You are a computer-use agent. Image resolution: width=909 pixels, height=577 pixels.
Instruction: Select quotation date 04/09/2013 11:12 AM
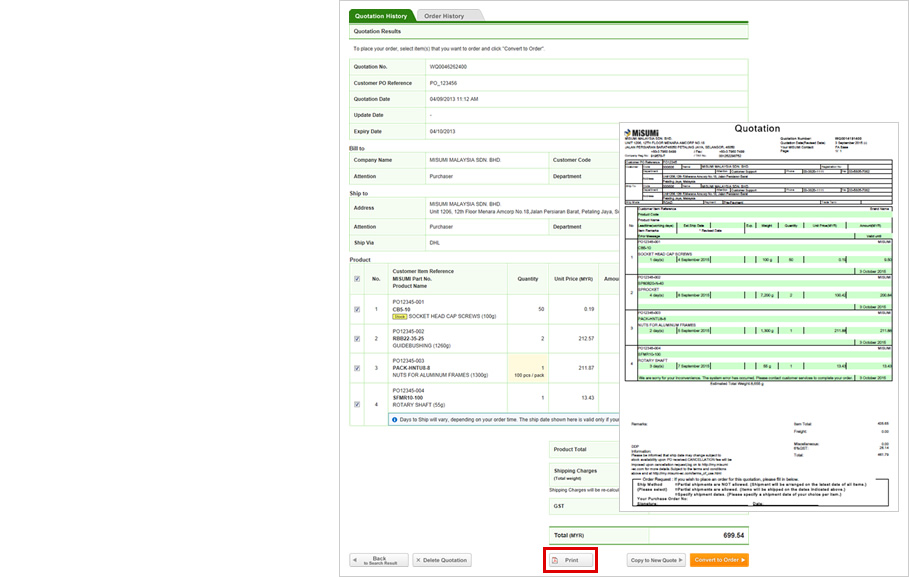pyautogui.click(x=454, y=99)
